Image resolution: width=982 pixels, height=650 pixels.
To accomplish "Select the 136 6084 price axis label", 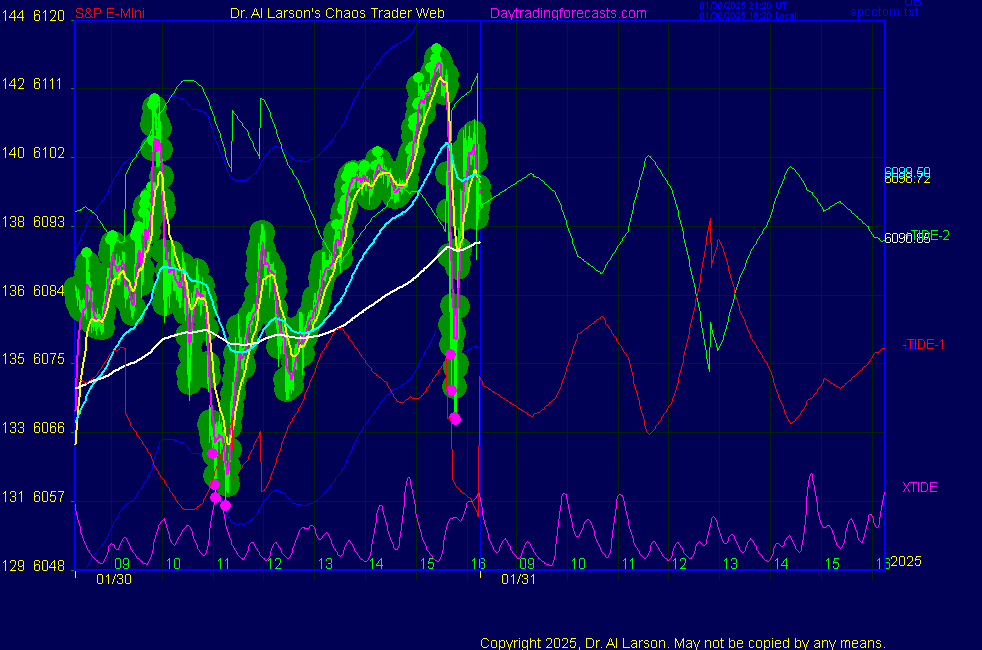I will click(x=33, y=291).
